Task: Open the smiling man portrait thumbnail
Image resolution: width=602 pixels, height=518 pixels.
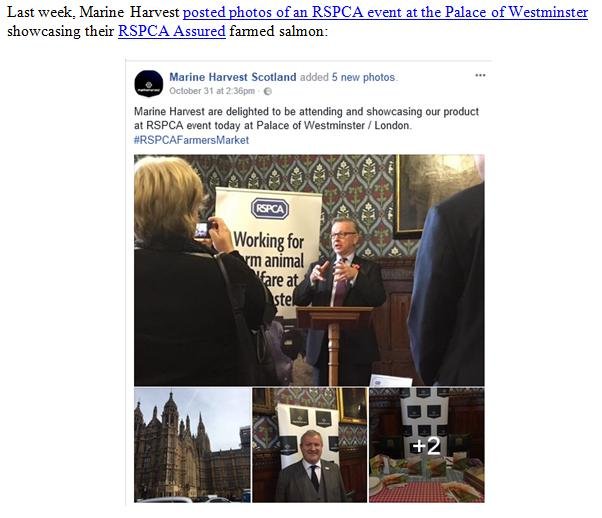Action: click(310, 445)
